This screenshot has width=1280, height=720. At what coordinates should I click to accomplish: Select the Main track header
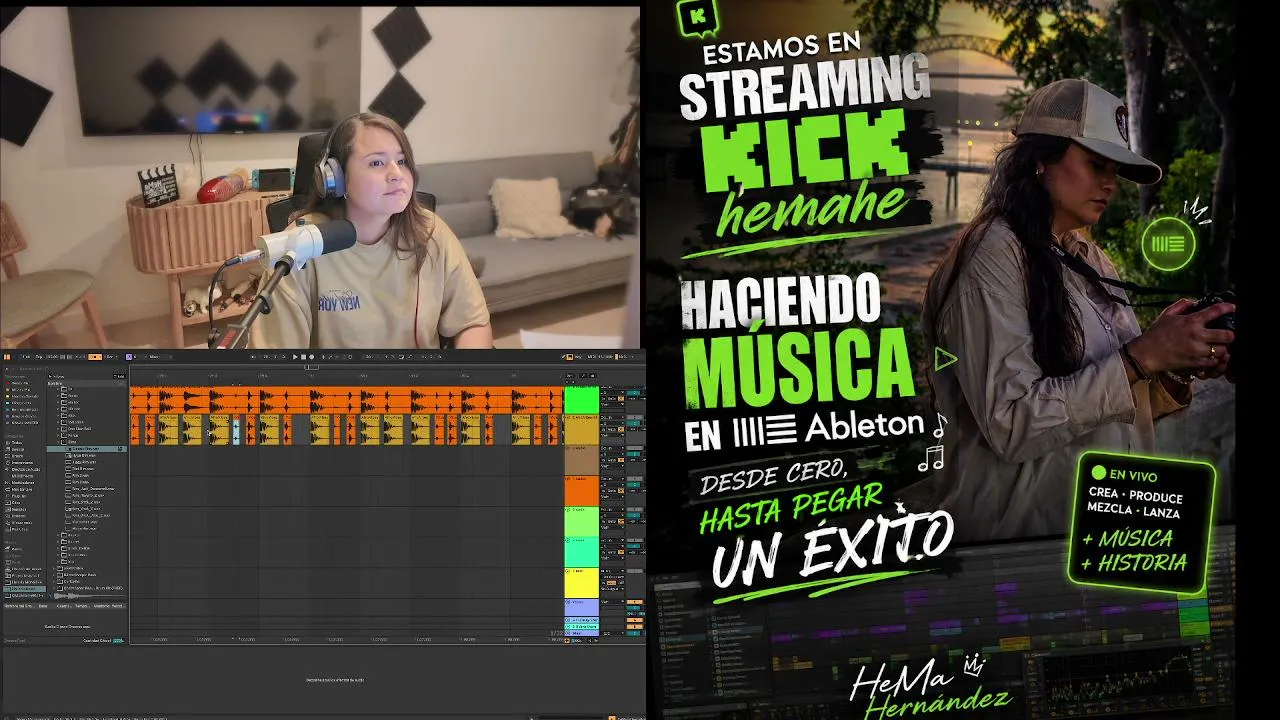pos(581,633)
